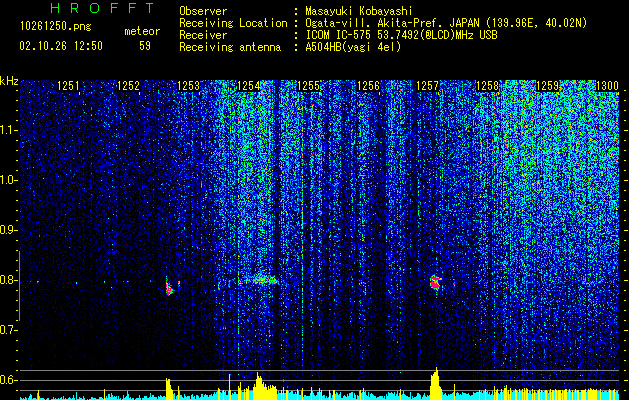Click the 'Receiver' field label
629x400 pixels.
coord(203,35)
